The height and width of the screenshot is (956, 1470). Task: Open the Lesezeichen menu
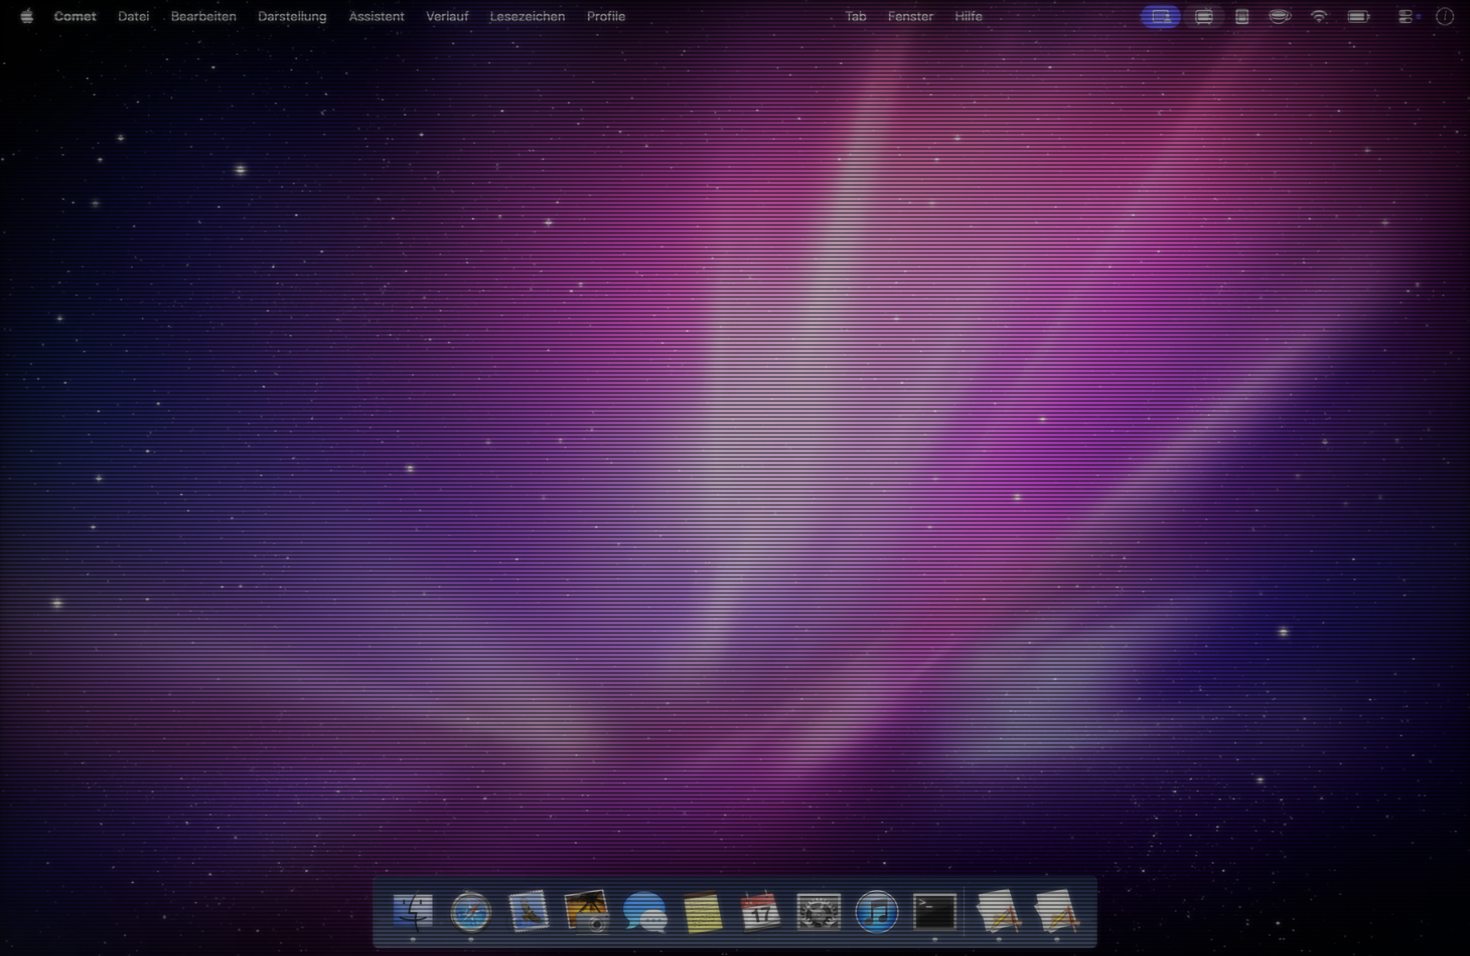tap(527, 16)
